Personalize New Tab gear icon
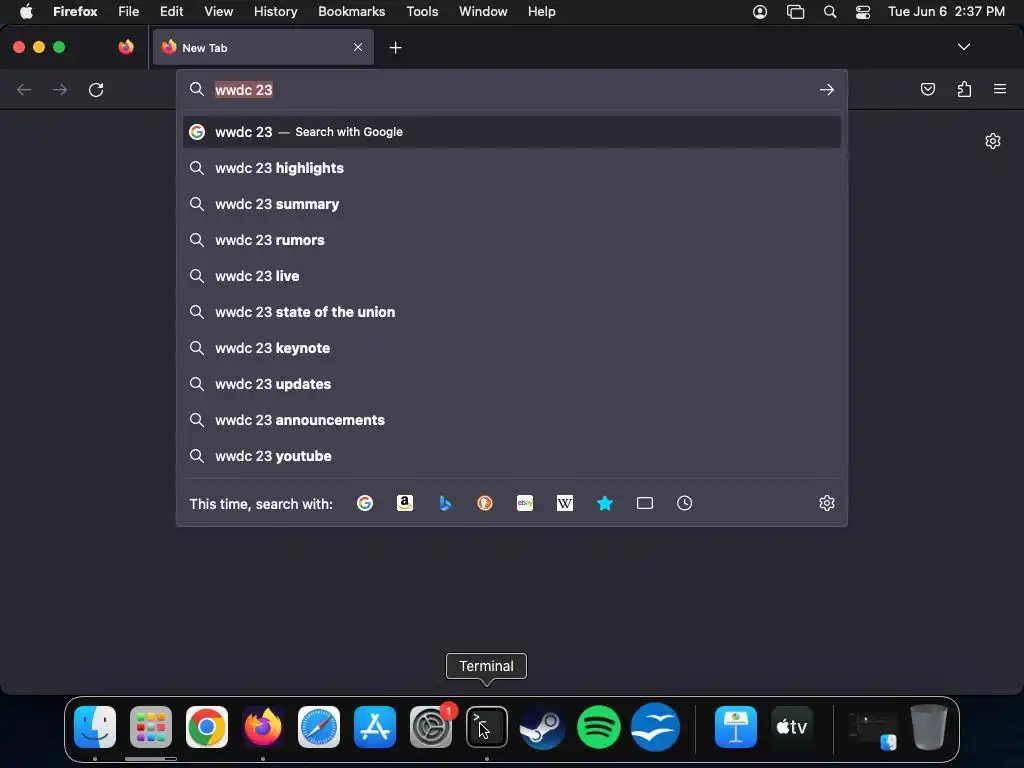The height and width of the screenshot is (768, 1024). 993,141
